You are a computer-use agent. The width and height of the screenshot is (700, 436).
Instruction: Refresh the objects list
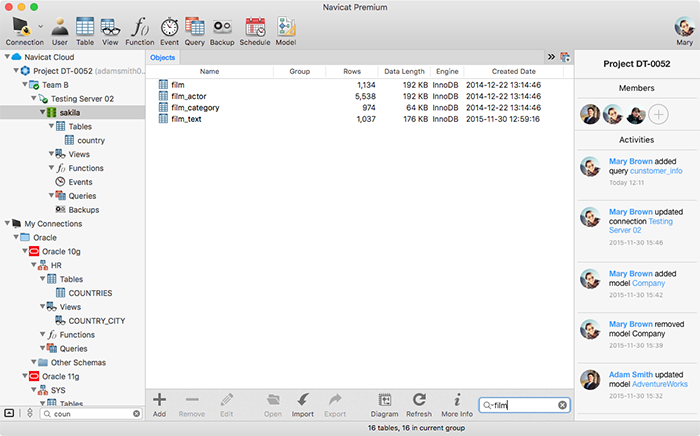pos(419,405)
